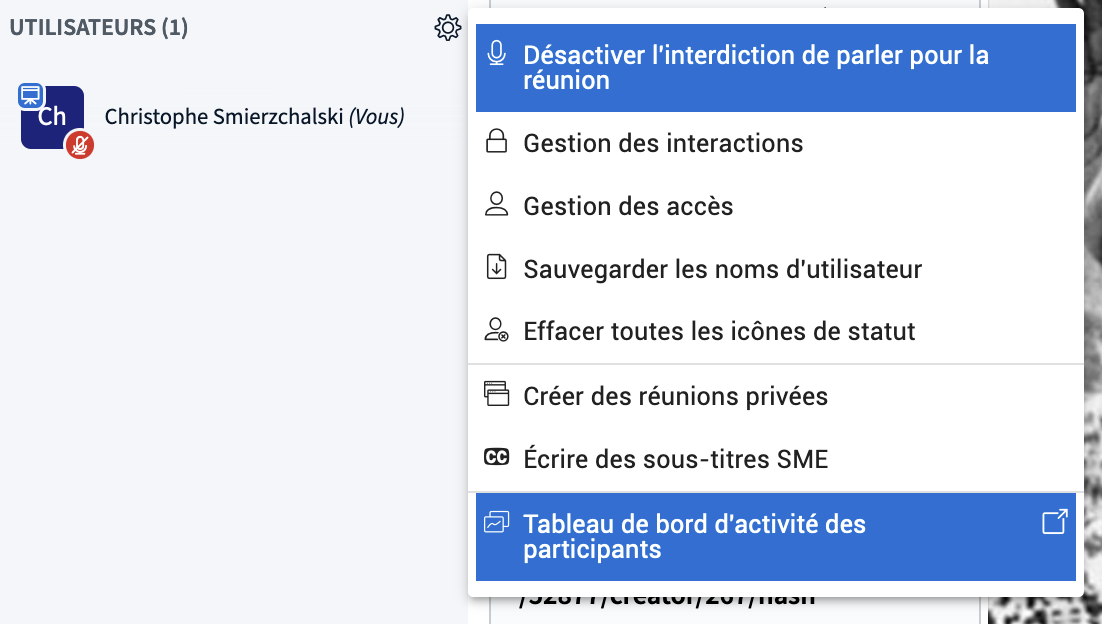Select Désactiver l'interdiction de parler pour la réunion

point(775,68)
